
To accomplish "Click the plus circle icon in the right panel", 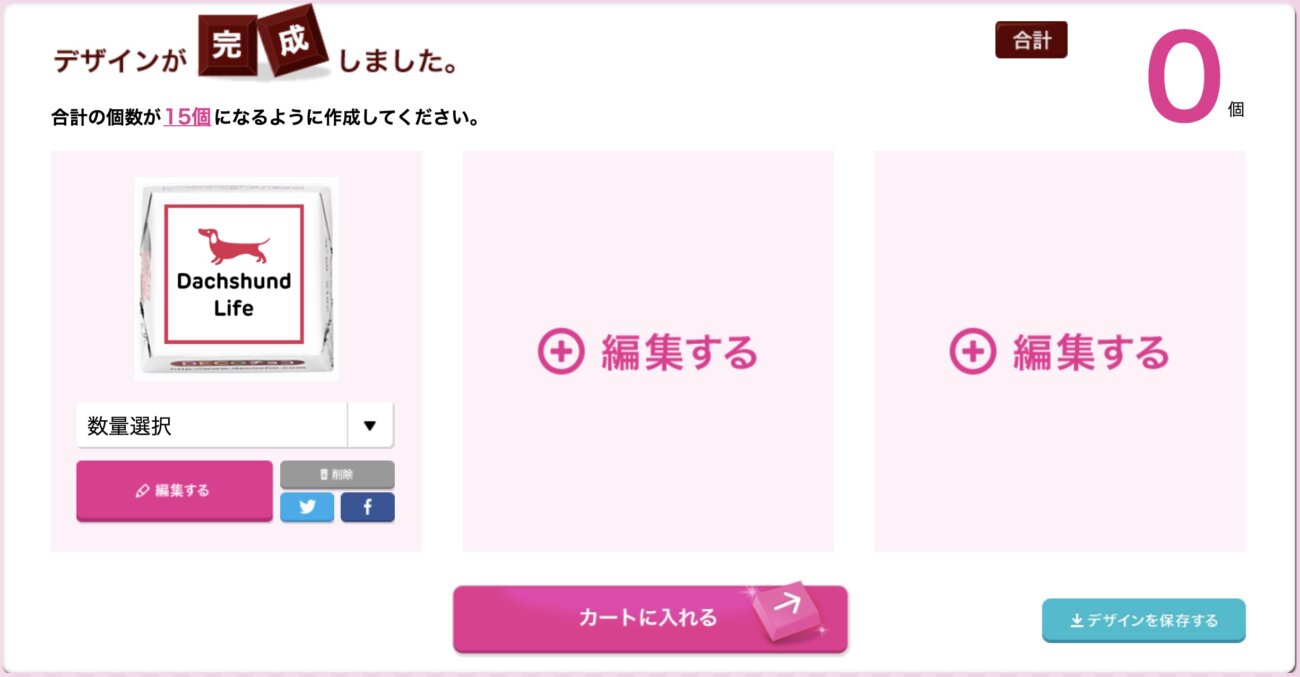I will click(972, 351).
